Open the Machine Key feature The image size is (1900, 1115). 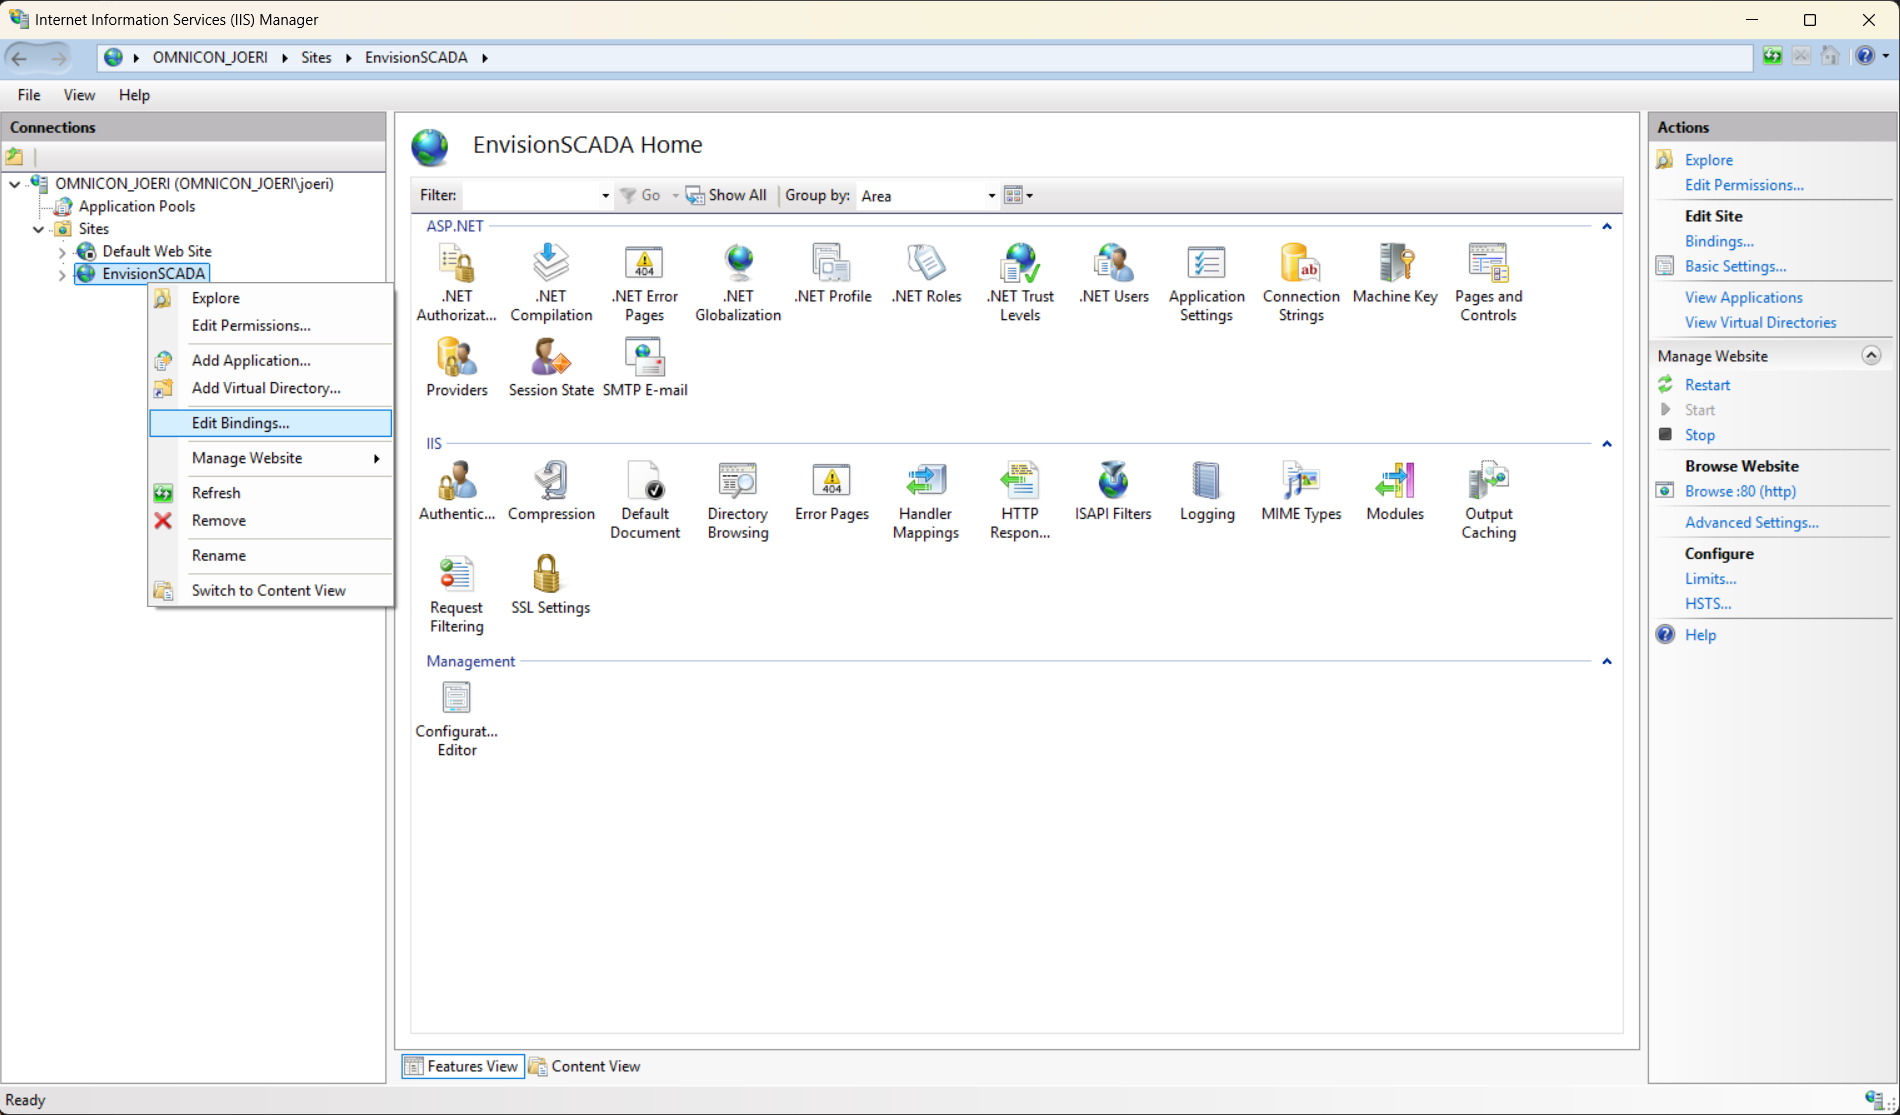1394,273
